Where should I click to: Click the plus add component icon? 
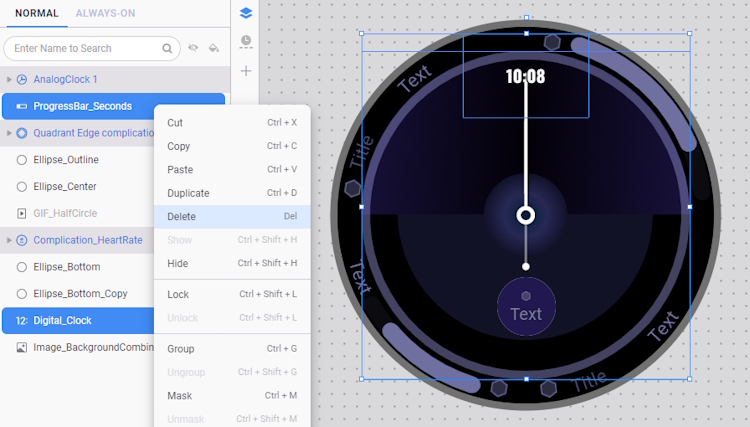246,71
